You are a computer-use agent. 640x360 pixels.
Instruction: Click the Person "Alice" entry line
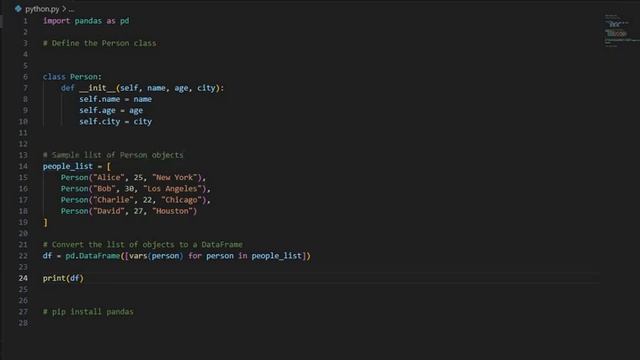[x=133, y=178]
